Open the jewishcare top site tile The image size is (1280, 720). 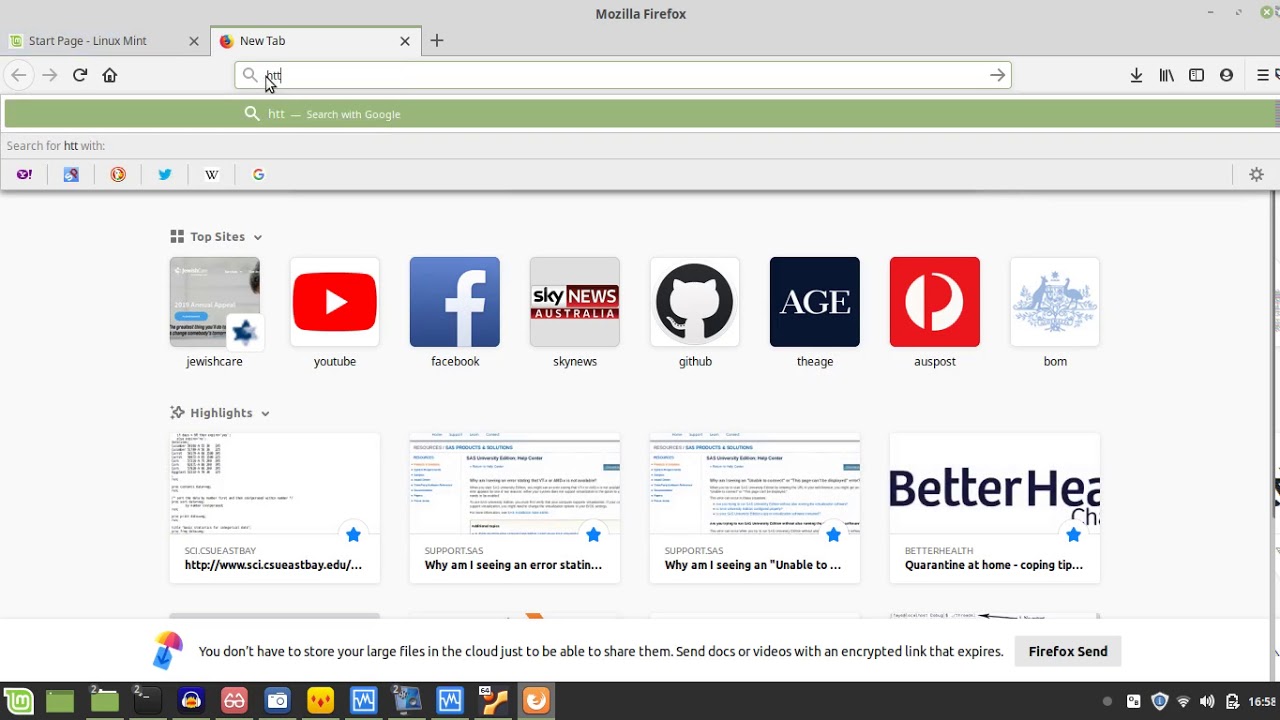(214, 313)
